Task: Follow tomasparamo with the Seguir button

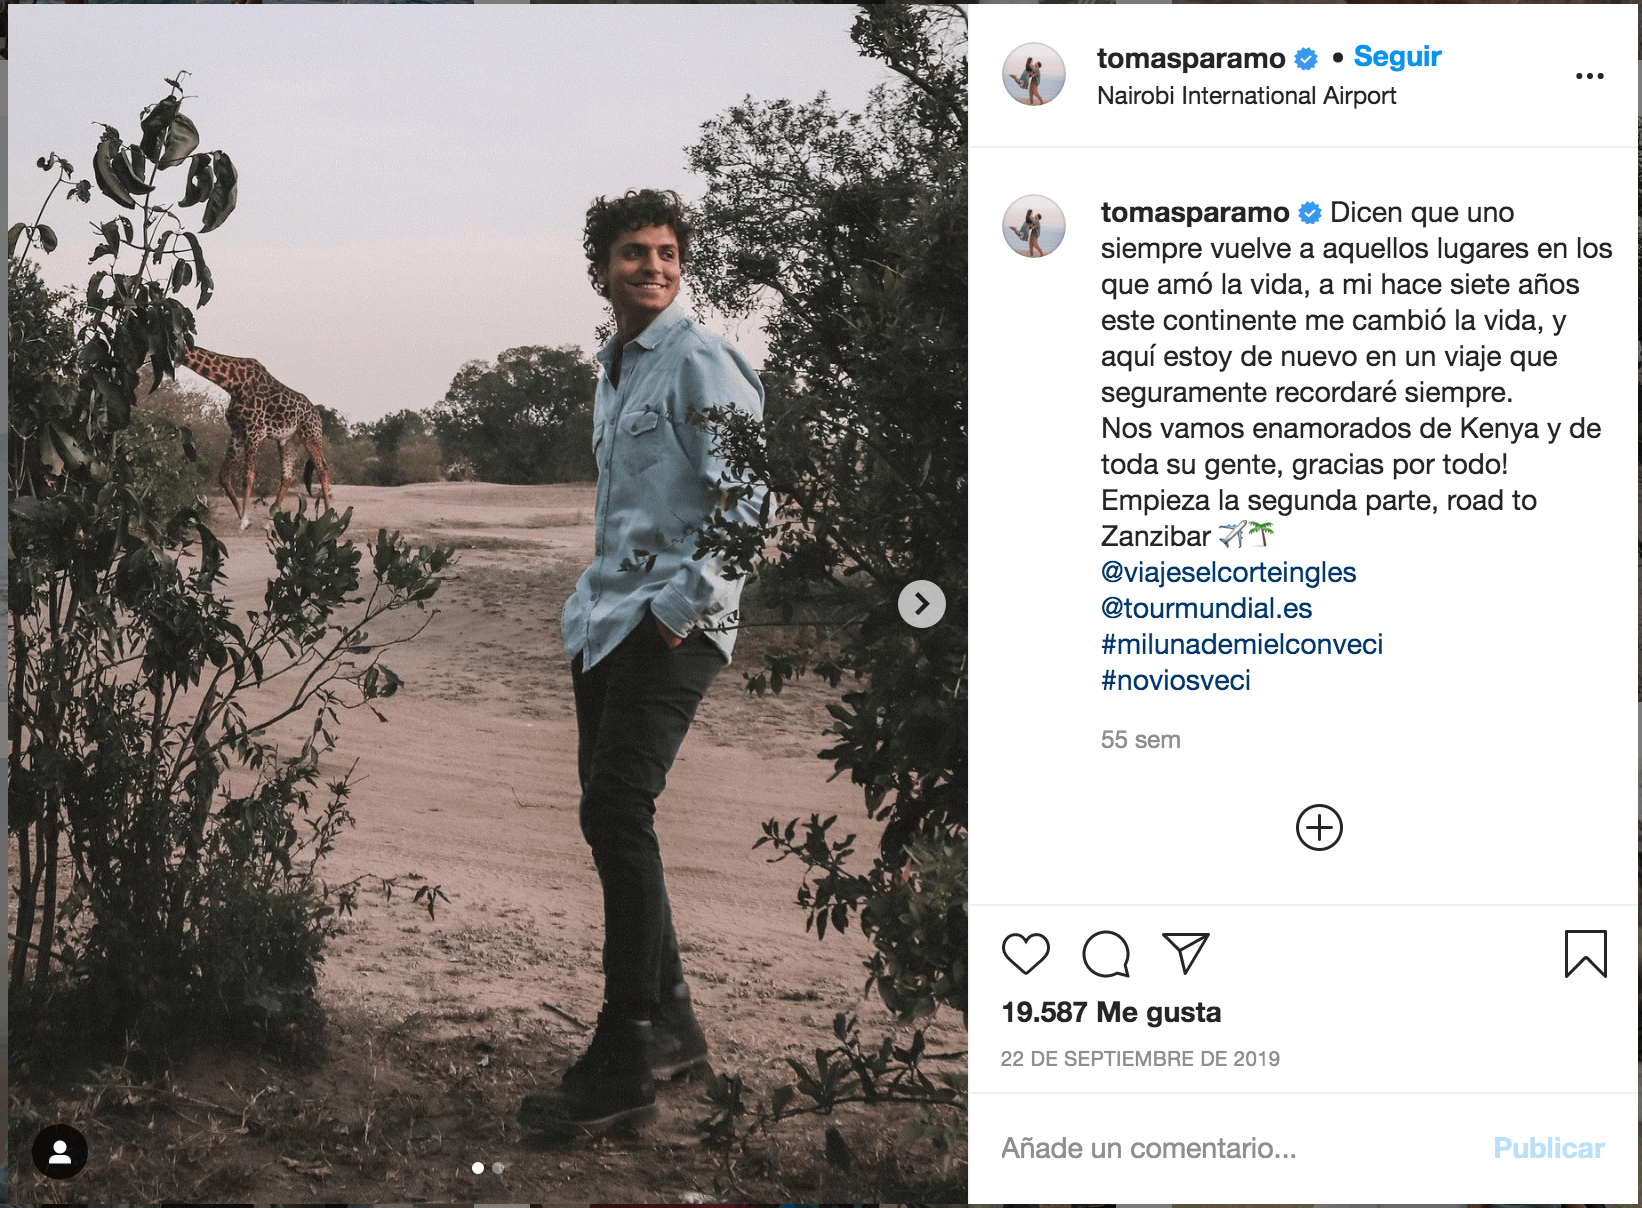Action: point(1397,57)
